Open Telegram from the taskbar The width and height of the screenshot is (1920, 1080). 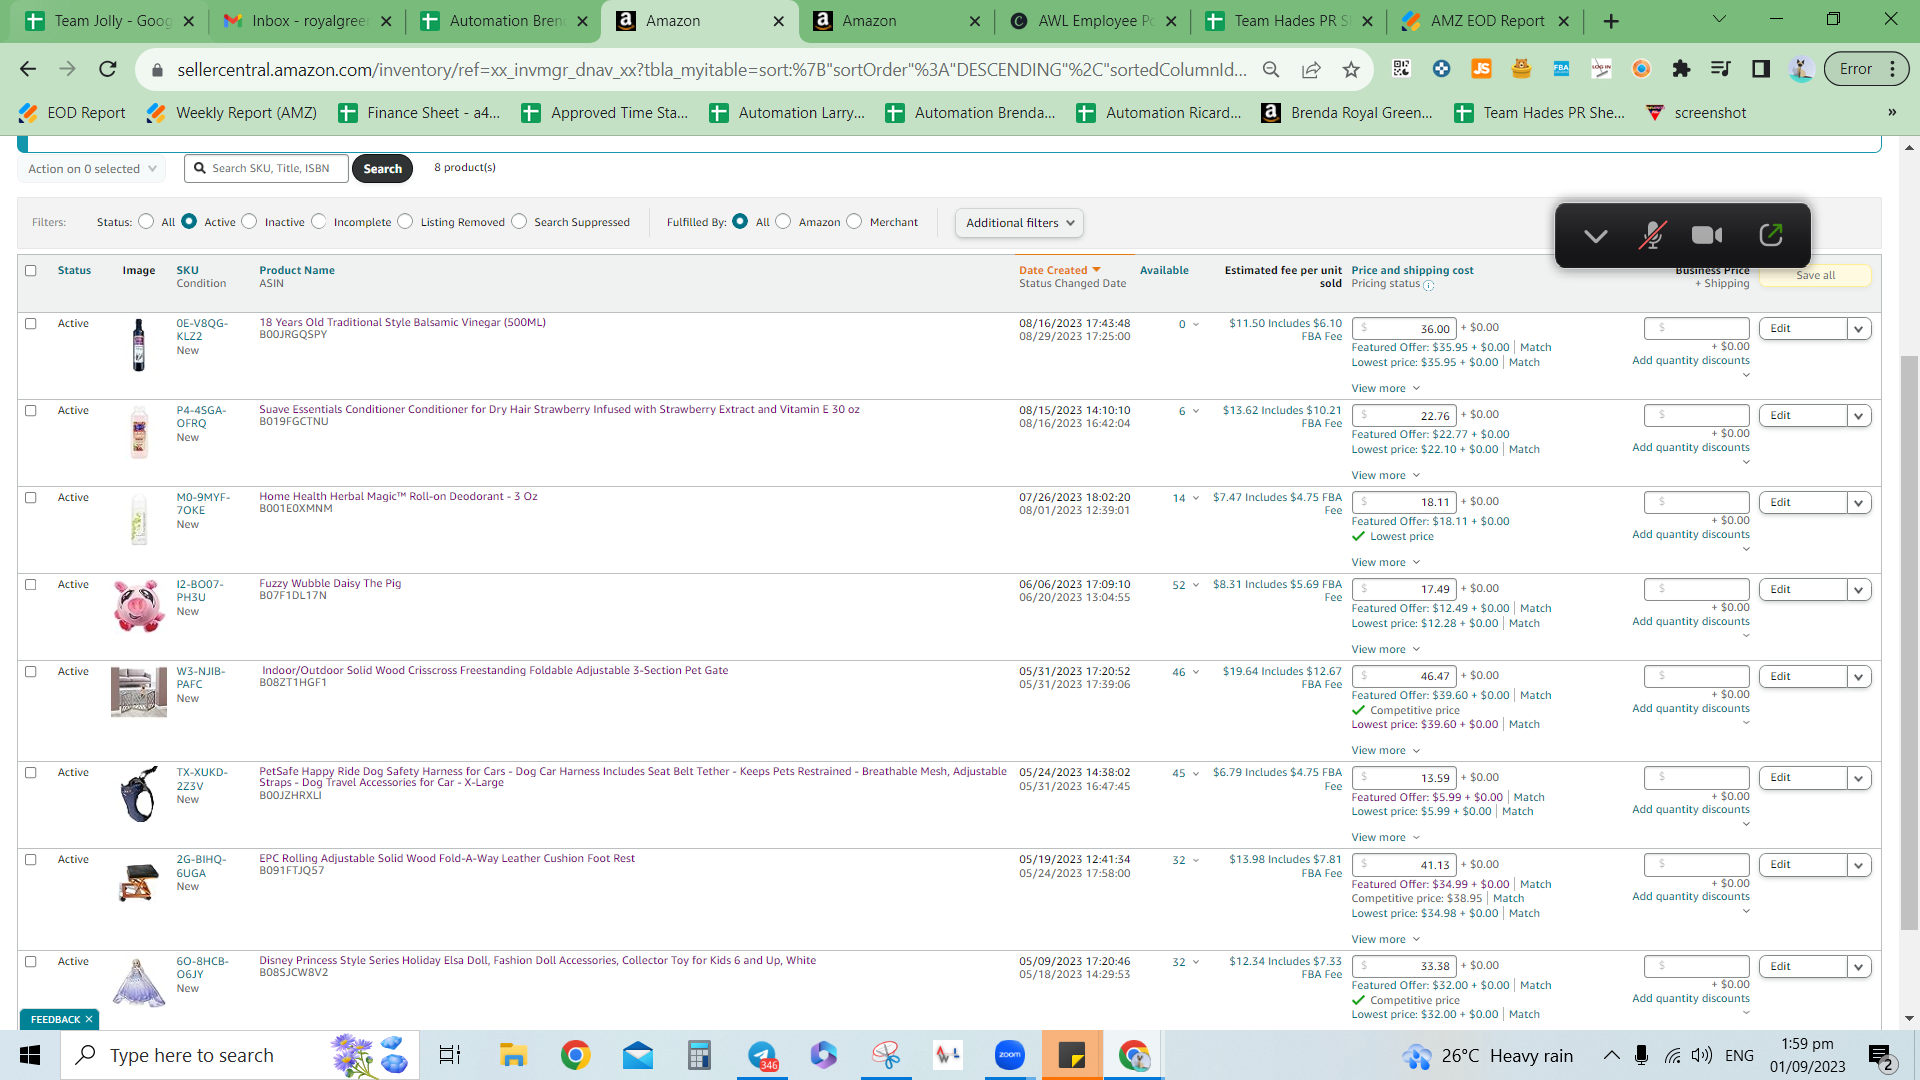tap(762, 1055)
